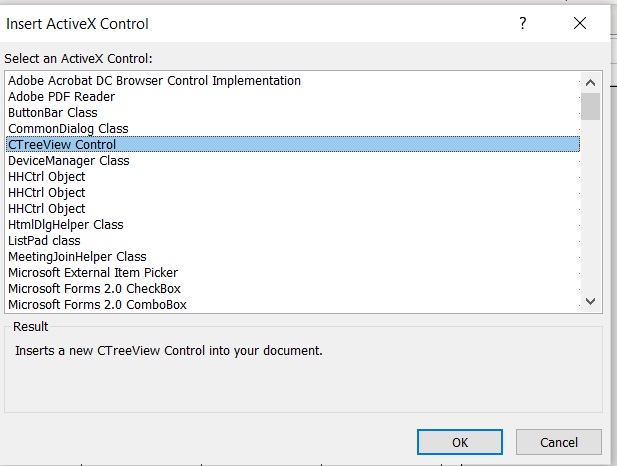The image size is (617, 466).
Task: Select Microsoft Forms 2.0 ComboBox
Action: pos(97,305)
